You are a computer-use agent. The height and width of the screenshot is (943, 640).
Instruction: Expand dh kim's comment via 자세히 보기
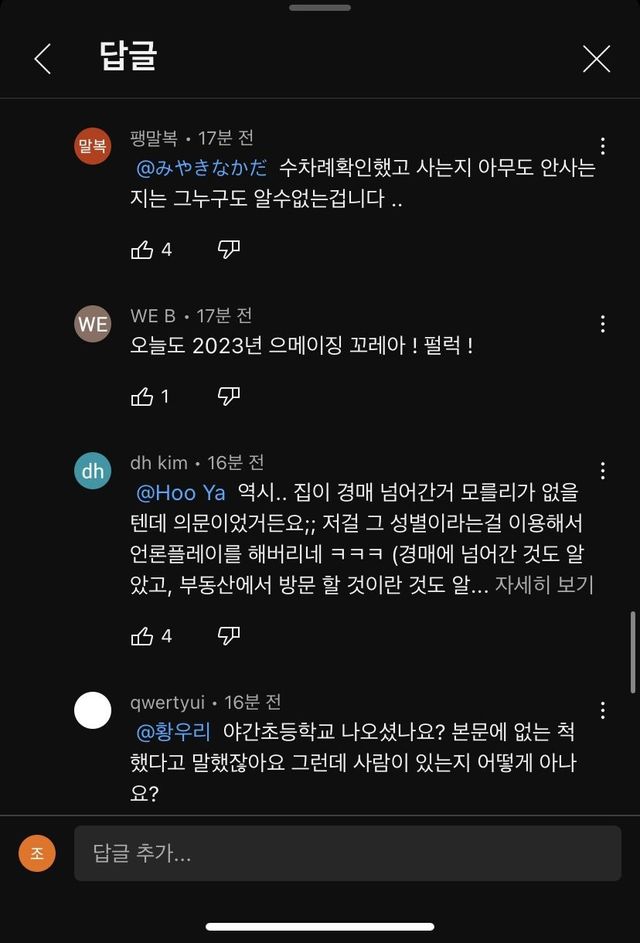(544, 585)
